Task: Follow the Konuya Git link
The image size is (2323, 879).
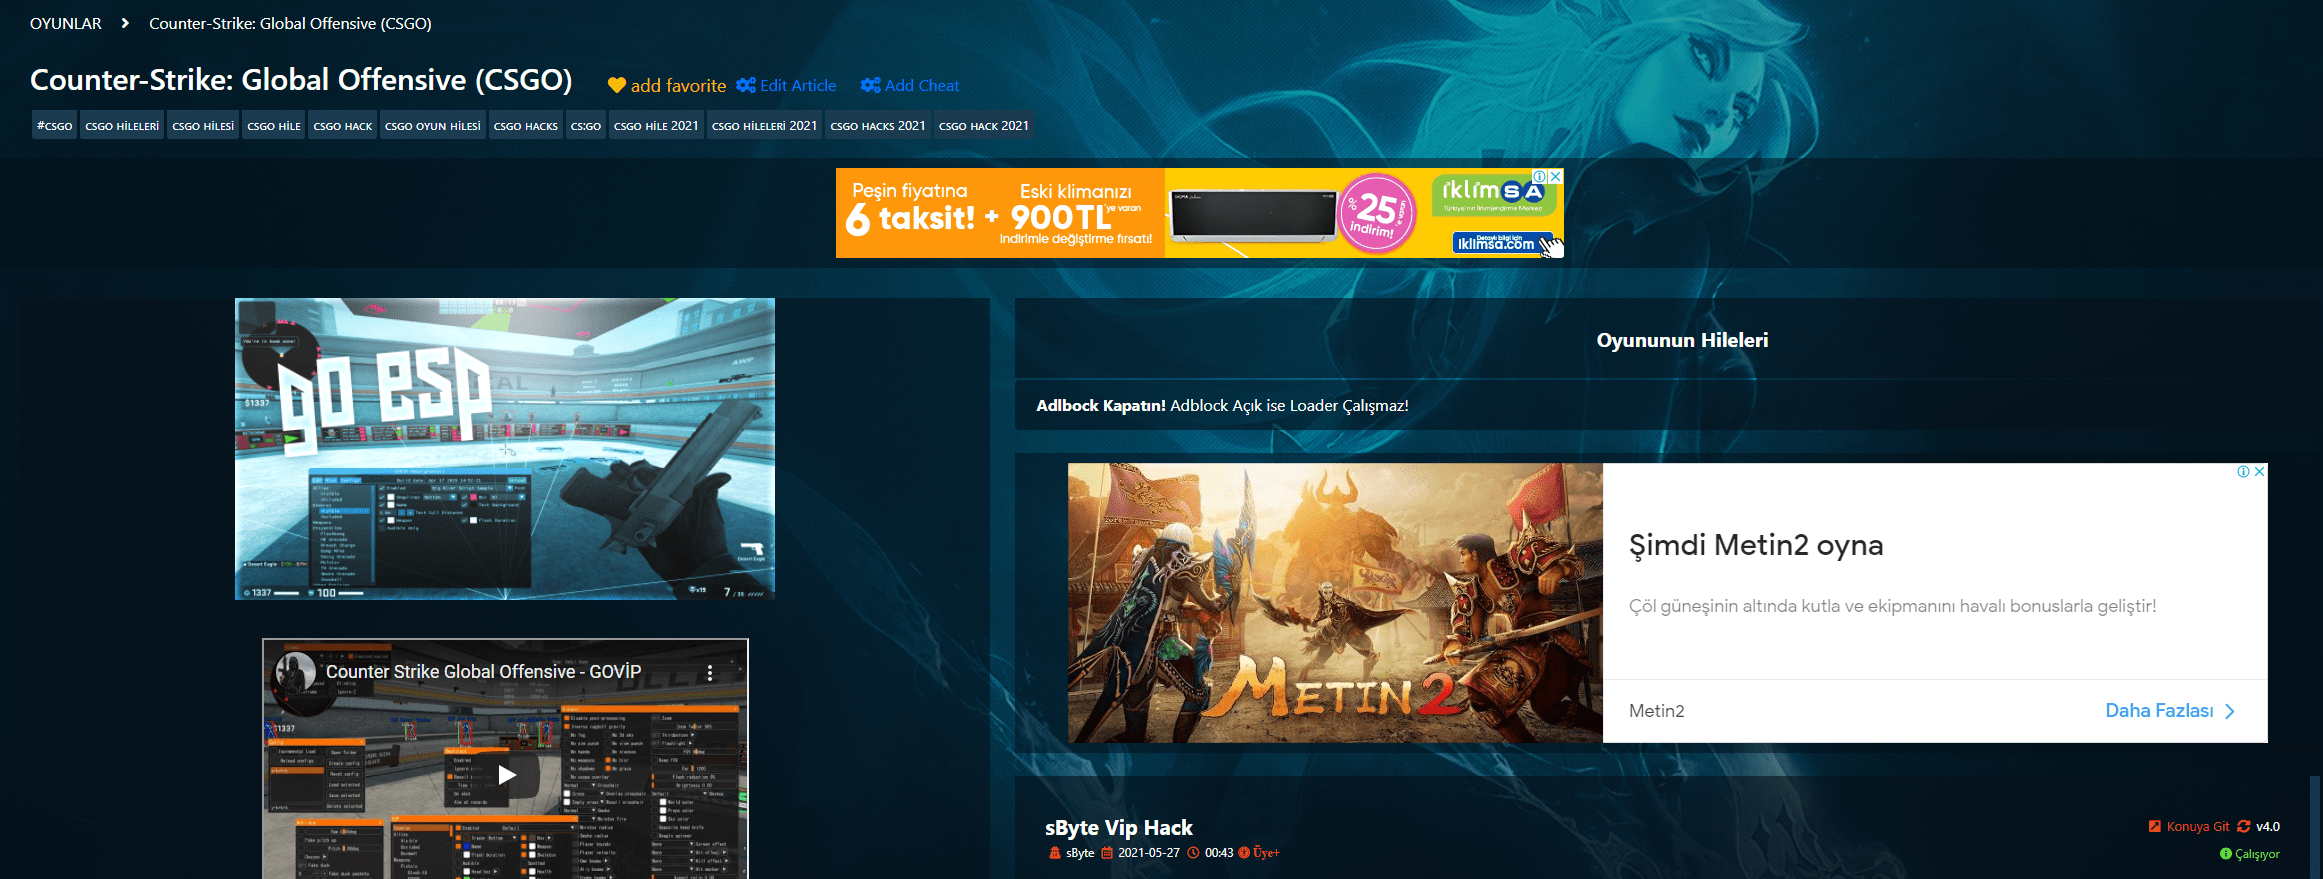Action: coord(2198,827)
